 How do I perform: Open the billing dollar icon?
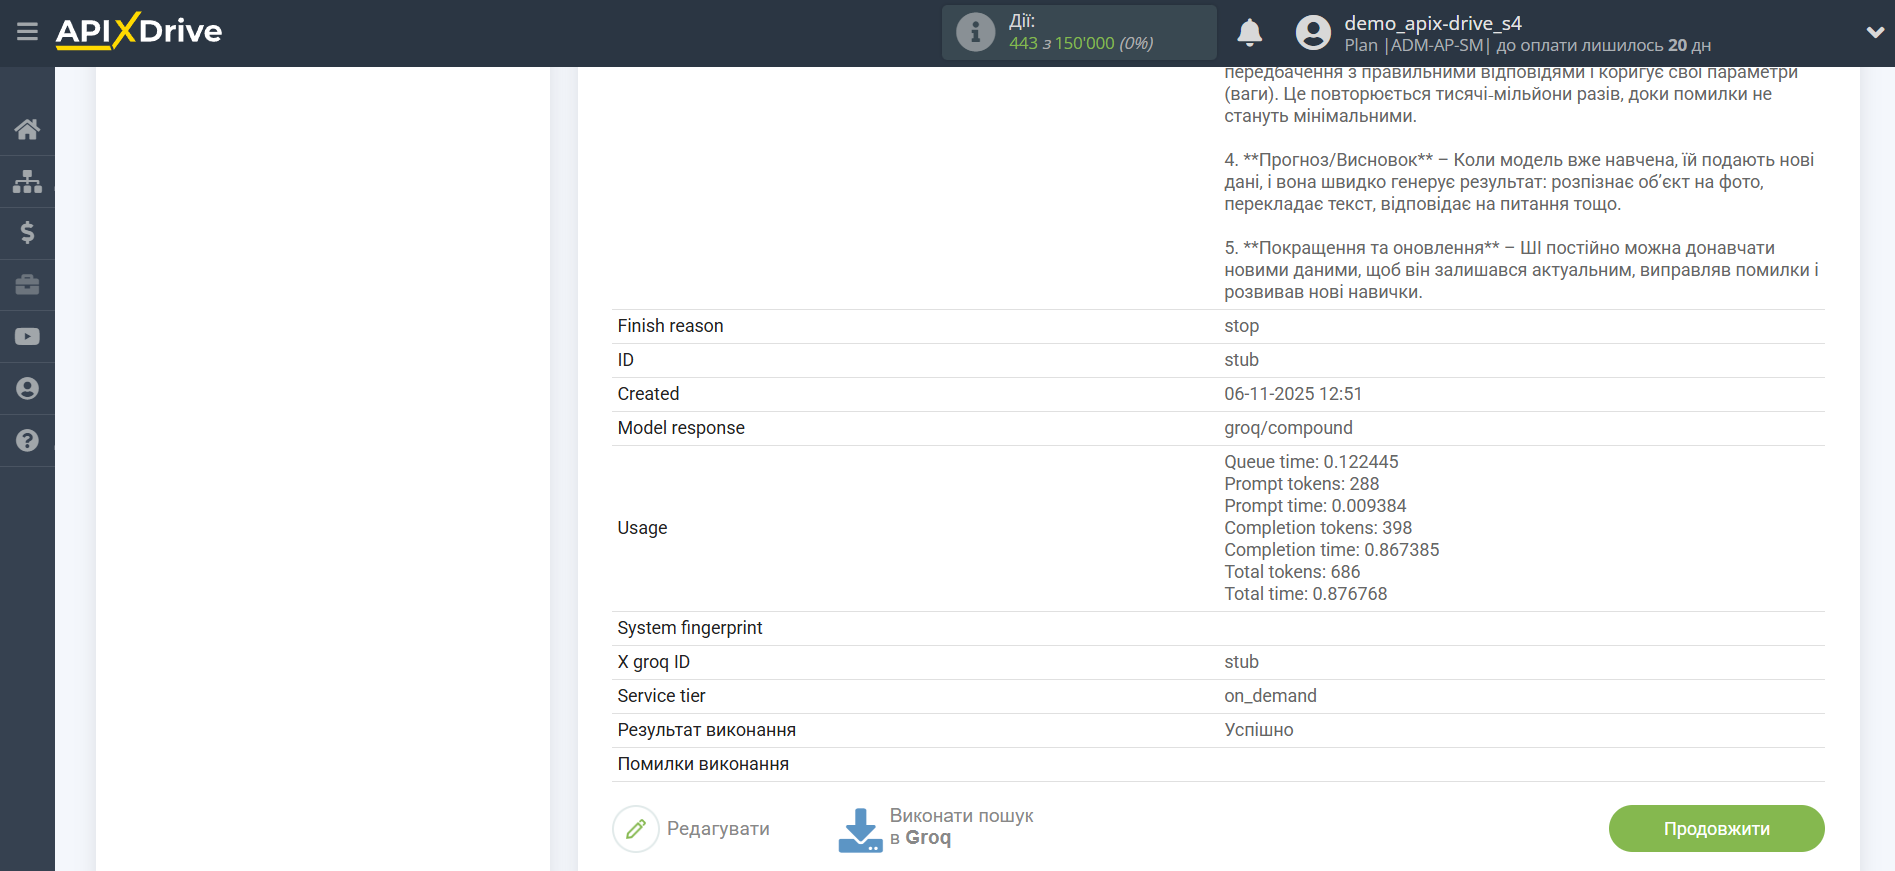point(27,233)
